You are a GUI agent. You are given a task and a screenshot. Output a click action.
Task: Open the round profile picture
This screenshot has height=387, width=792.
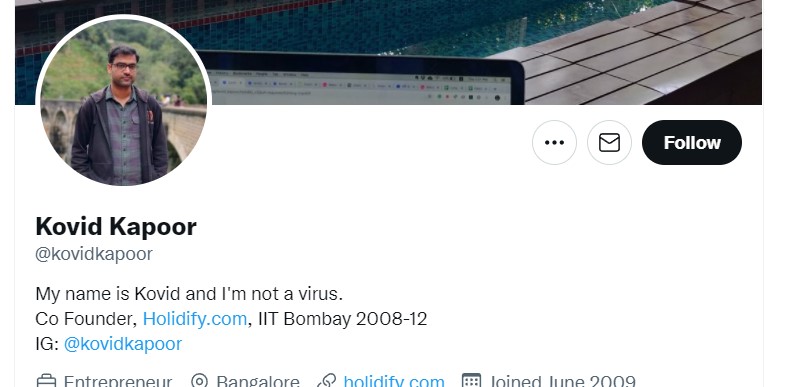(x=123, y=102)
